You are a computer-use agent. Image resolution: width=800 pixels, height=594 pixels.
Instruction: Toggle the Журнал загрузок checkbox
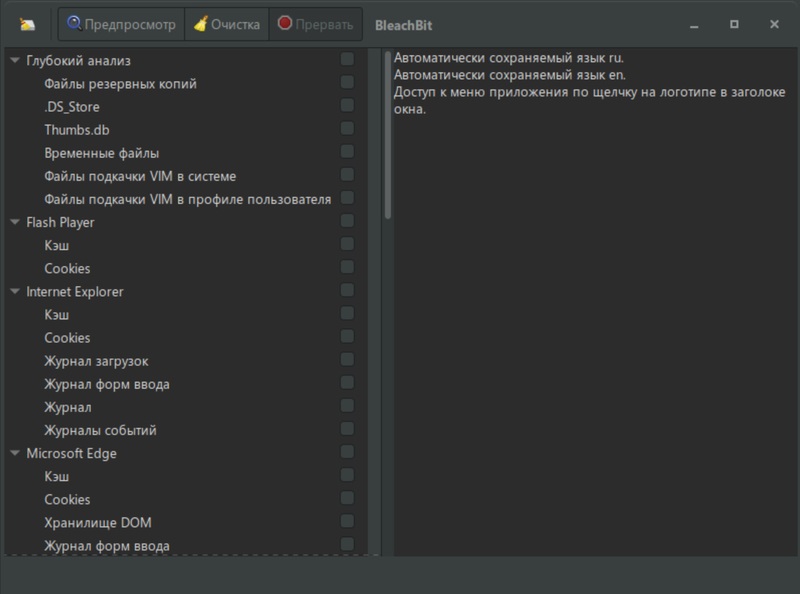347,360
